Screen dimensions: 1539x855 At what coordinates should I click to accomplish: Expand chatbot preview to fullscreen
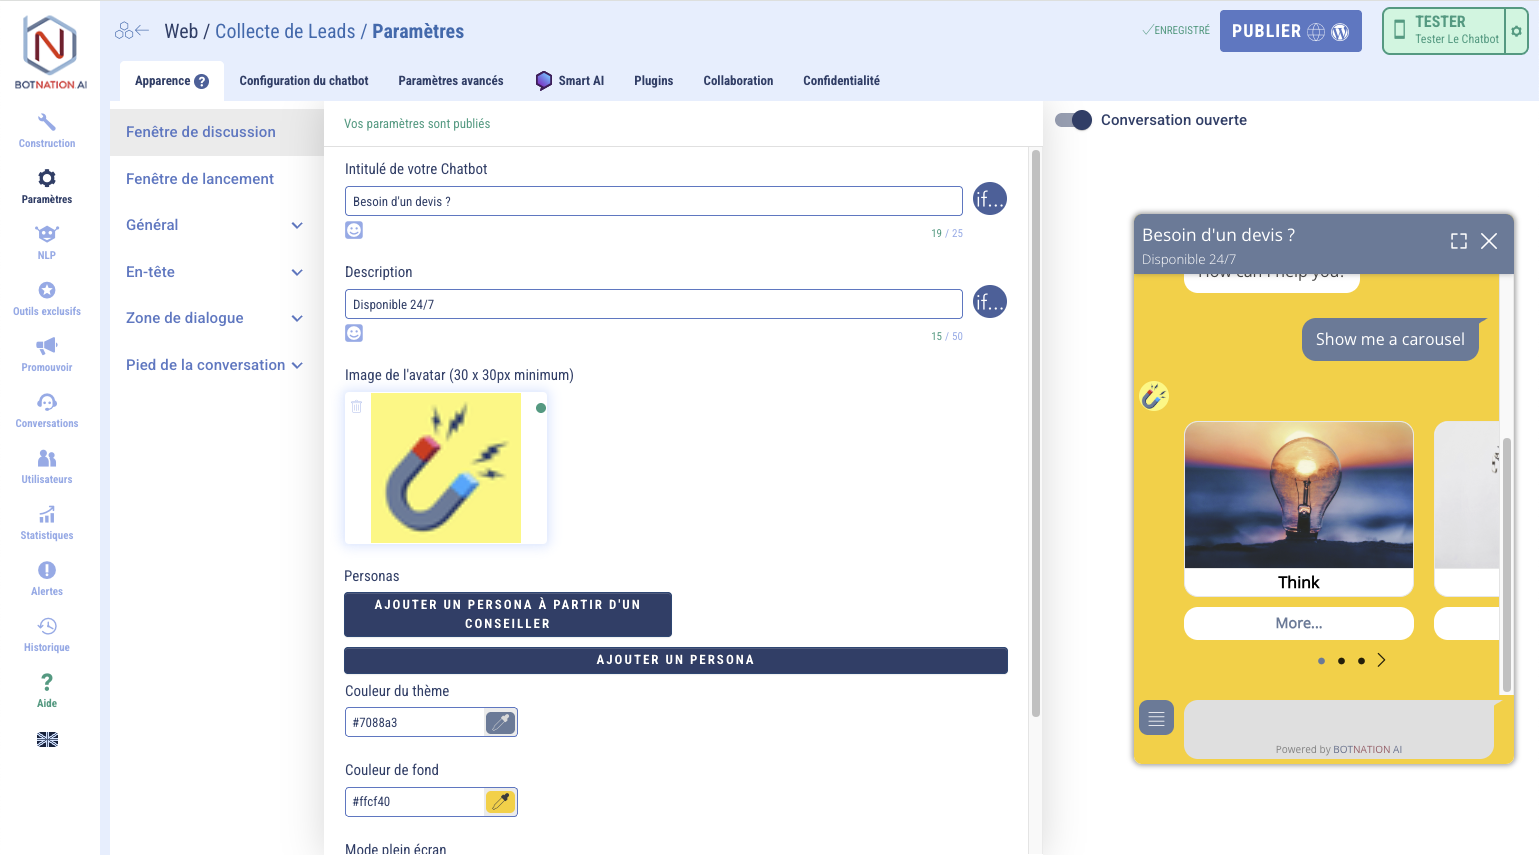pyautogui.click(x=1459, y=241)
